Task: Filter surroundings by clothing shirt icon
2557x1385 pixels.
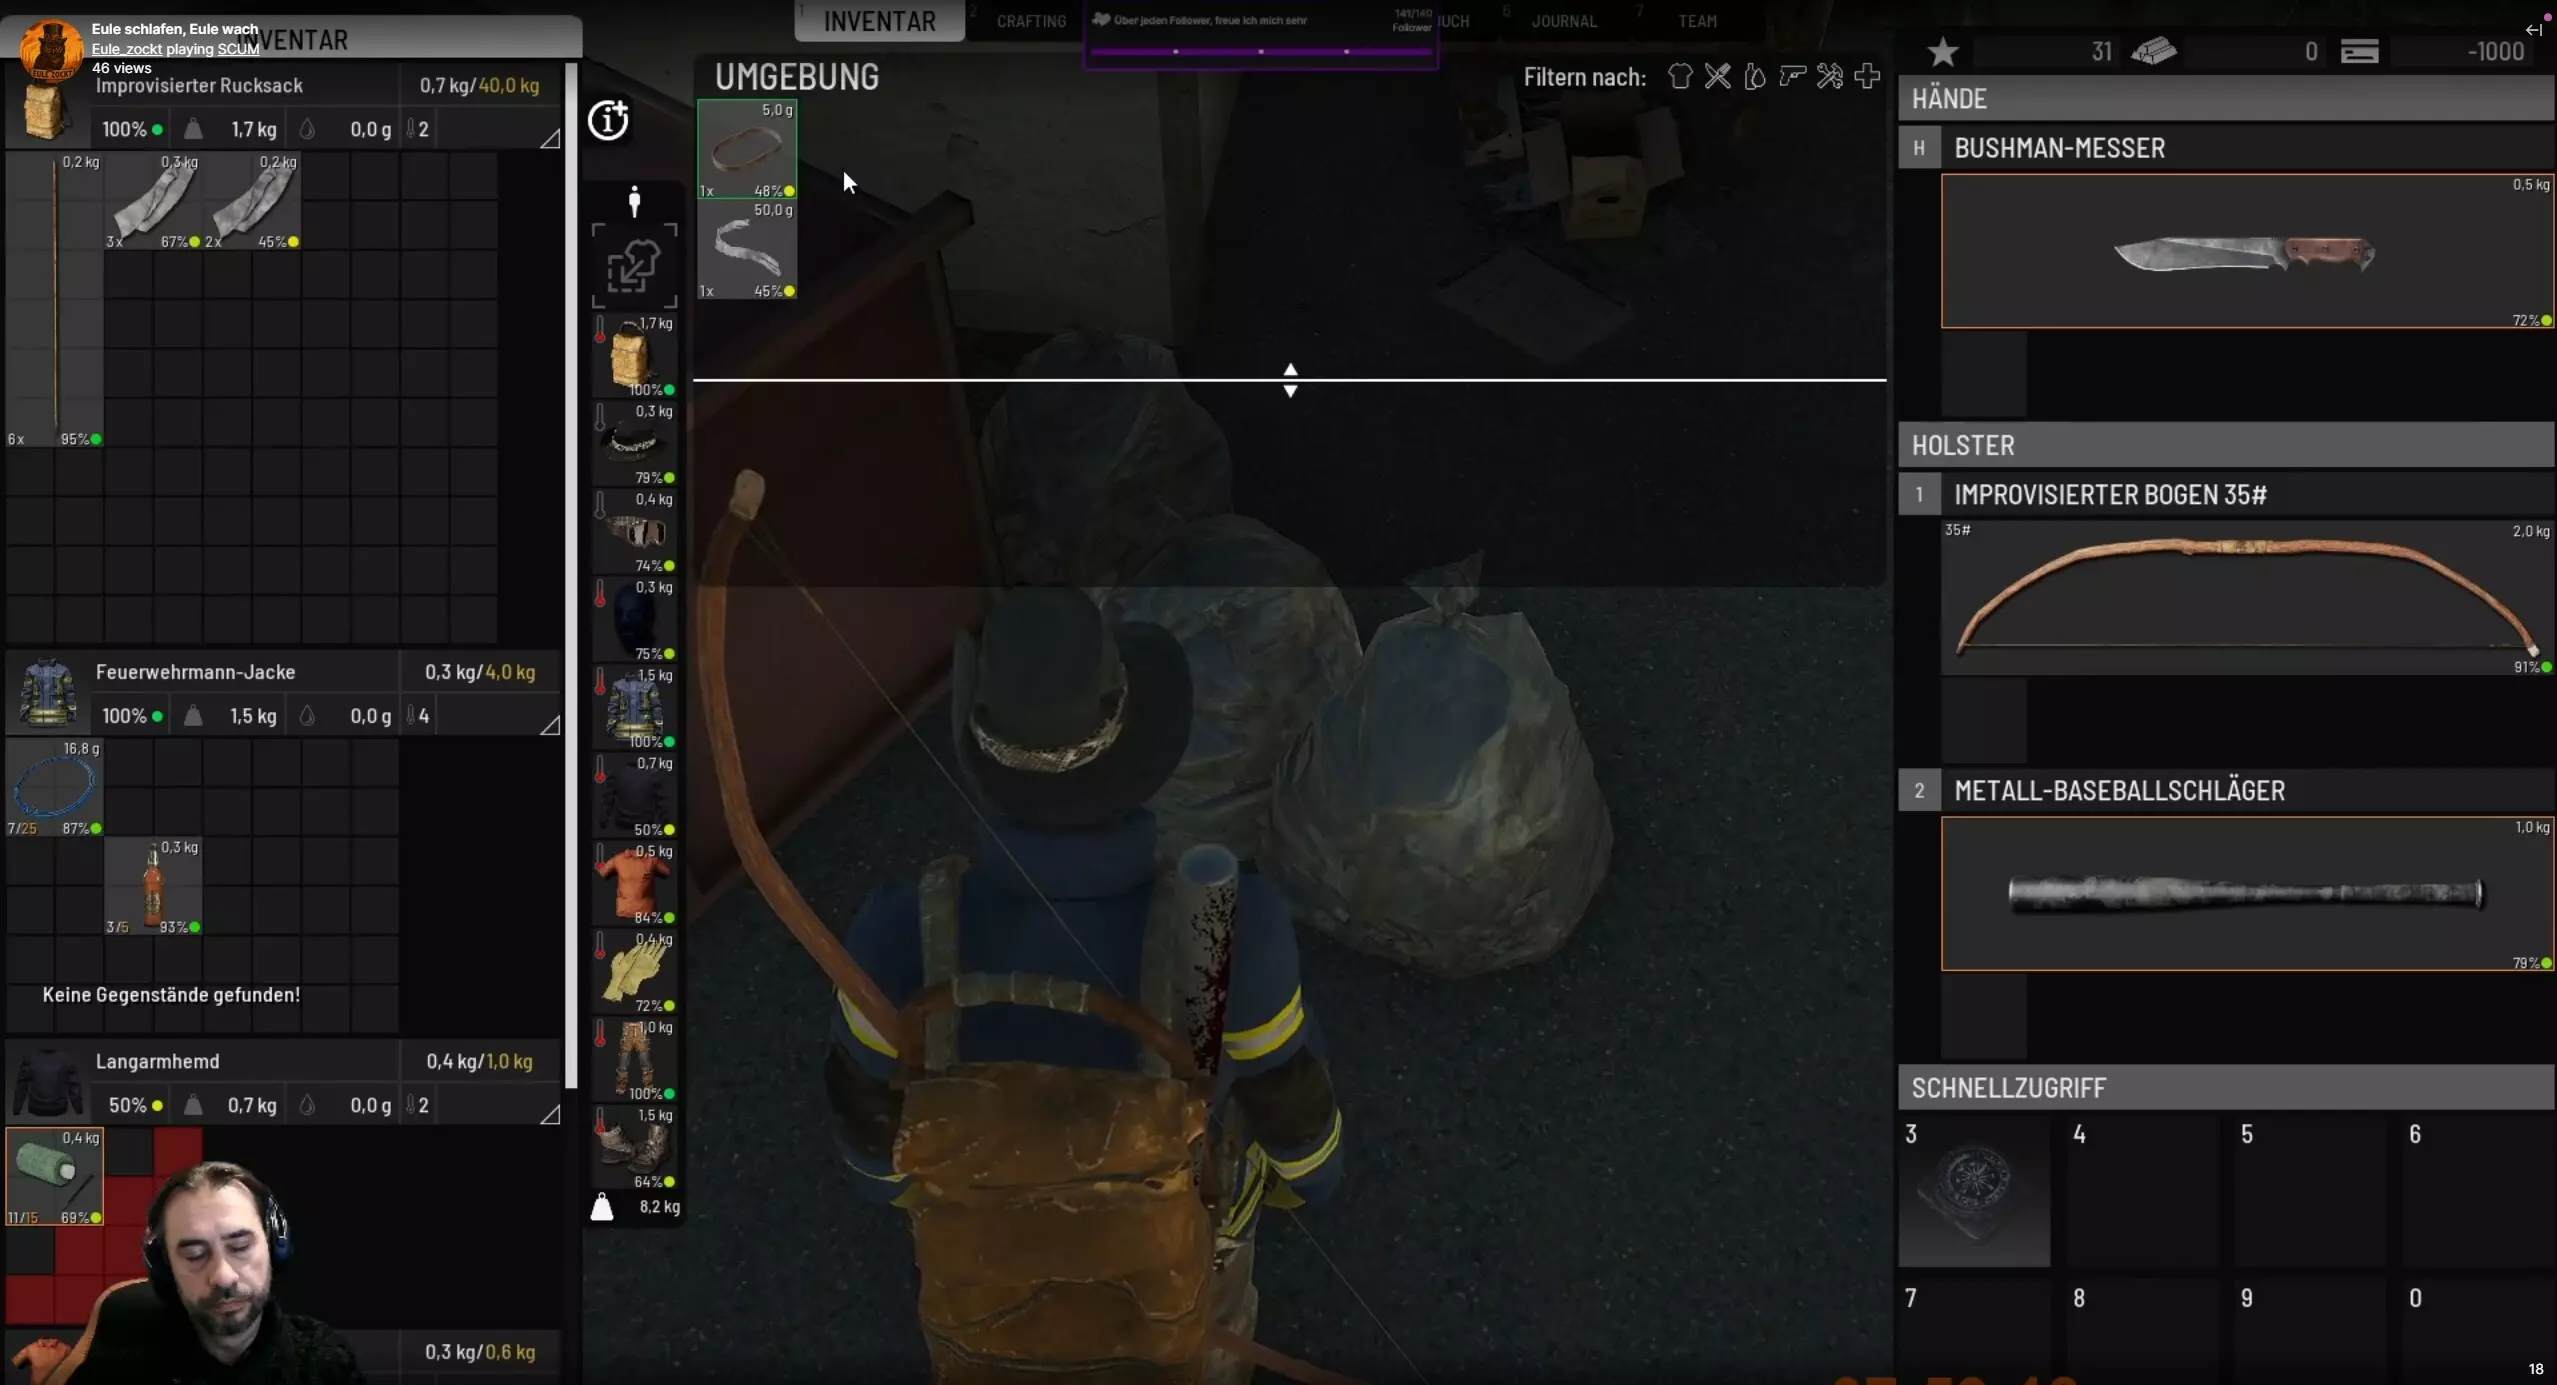Action: tap(1680, 77)
